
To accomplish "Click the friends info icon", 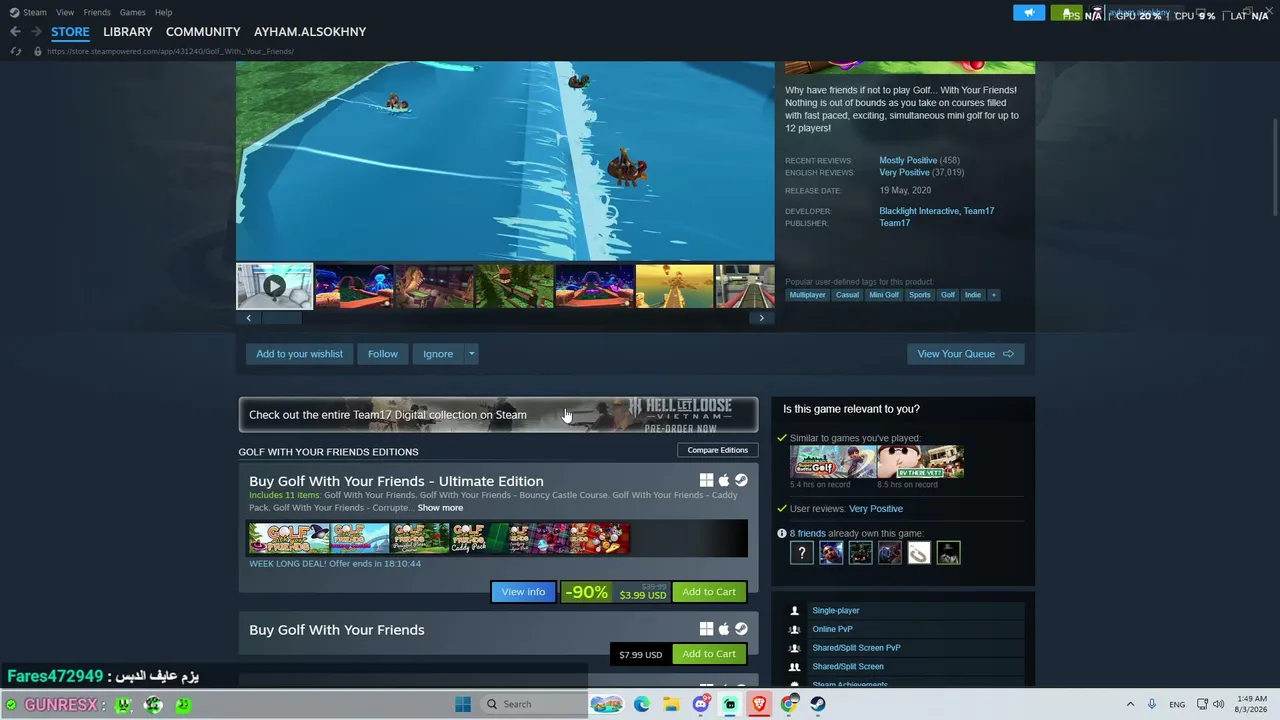I will [782, 534].
